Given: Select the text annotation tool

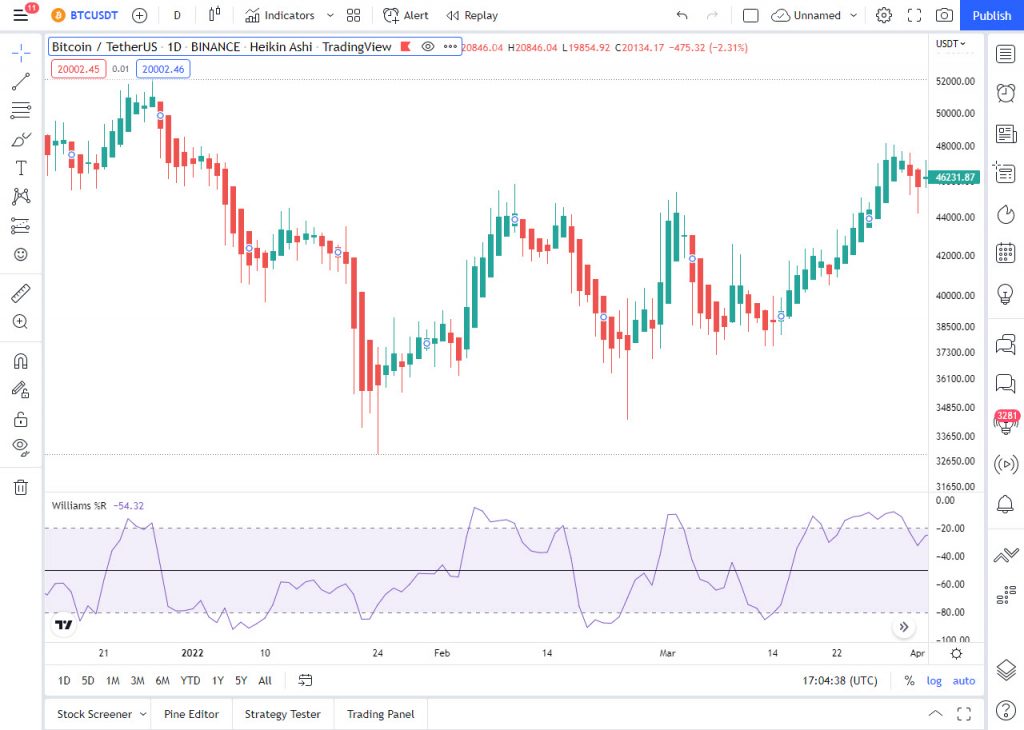Looking at the screenshot, I should pos(21,168).
